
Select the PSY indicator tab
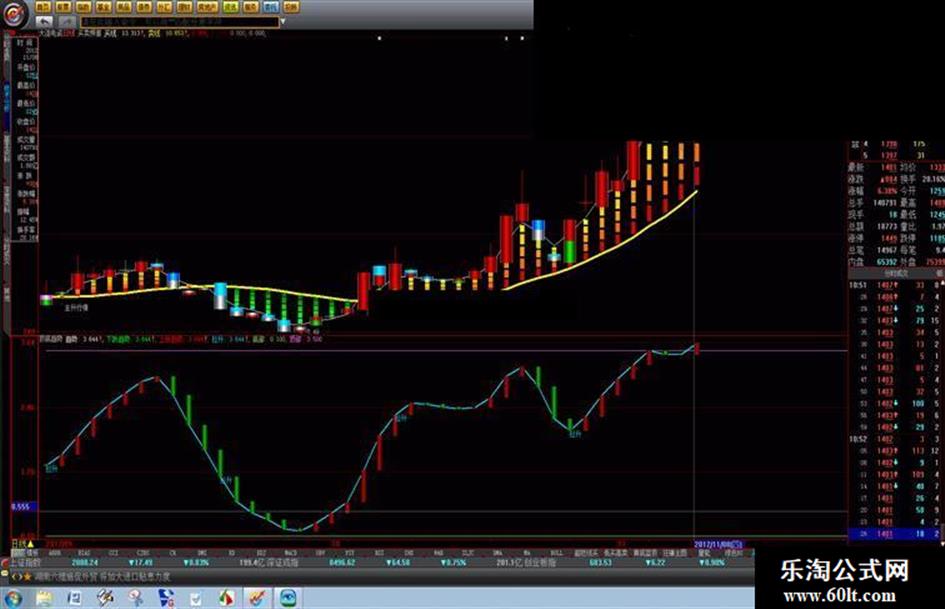350,552
